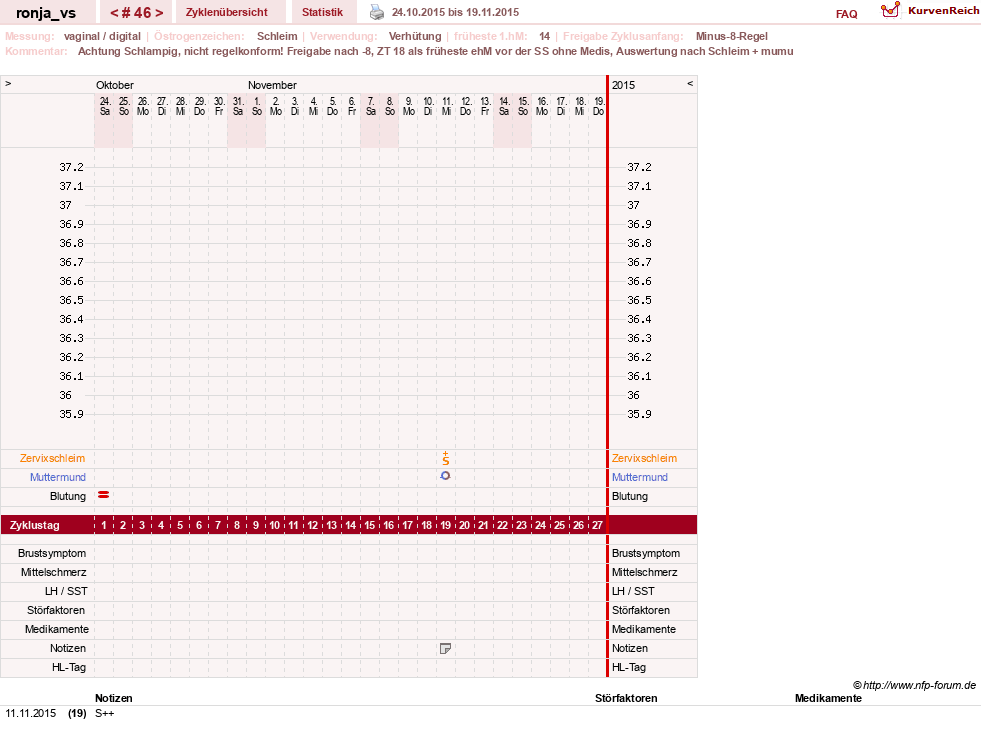Screen dimensions: 981x737
Task: Click the 37.2 temperature label on left
Action: pos(71,167)
